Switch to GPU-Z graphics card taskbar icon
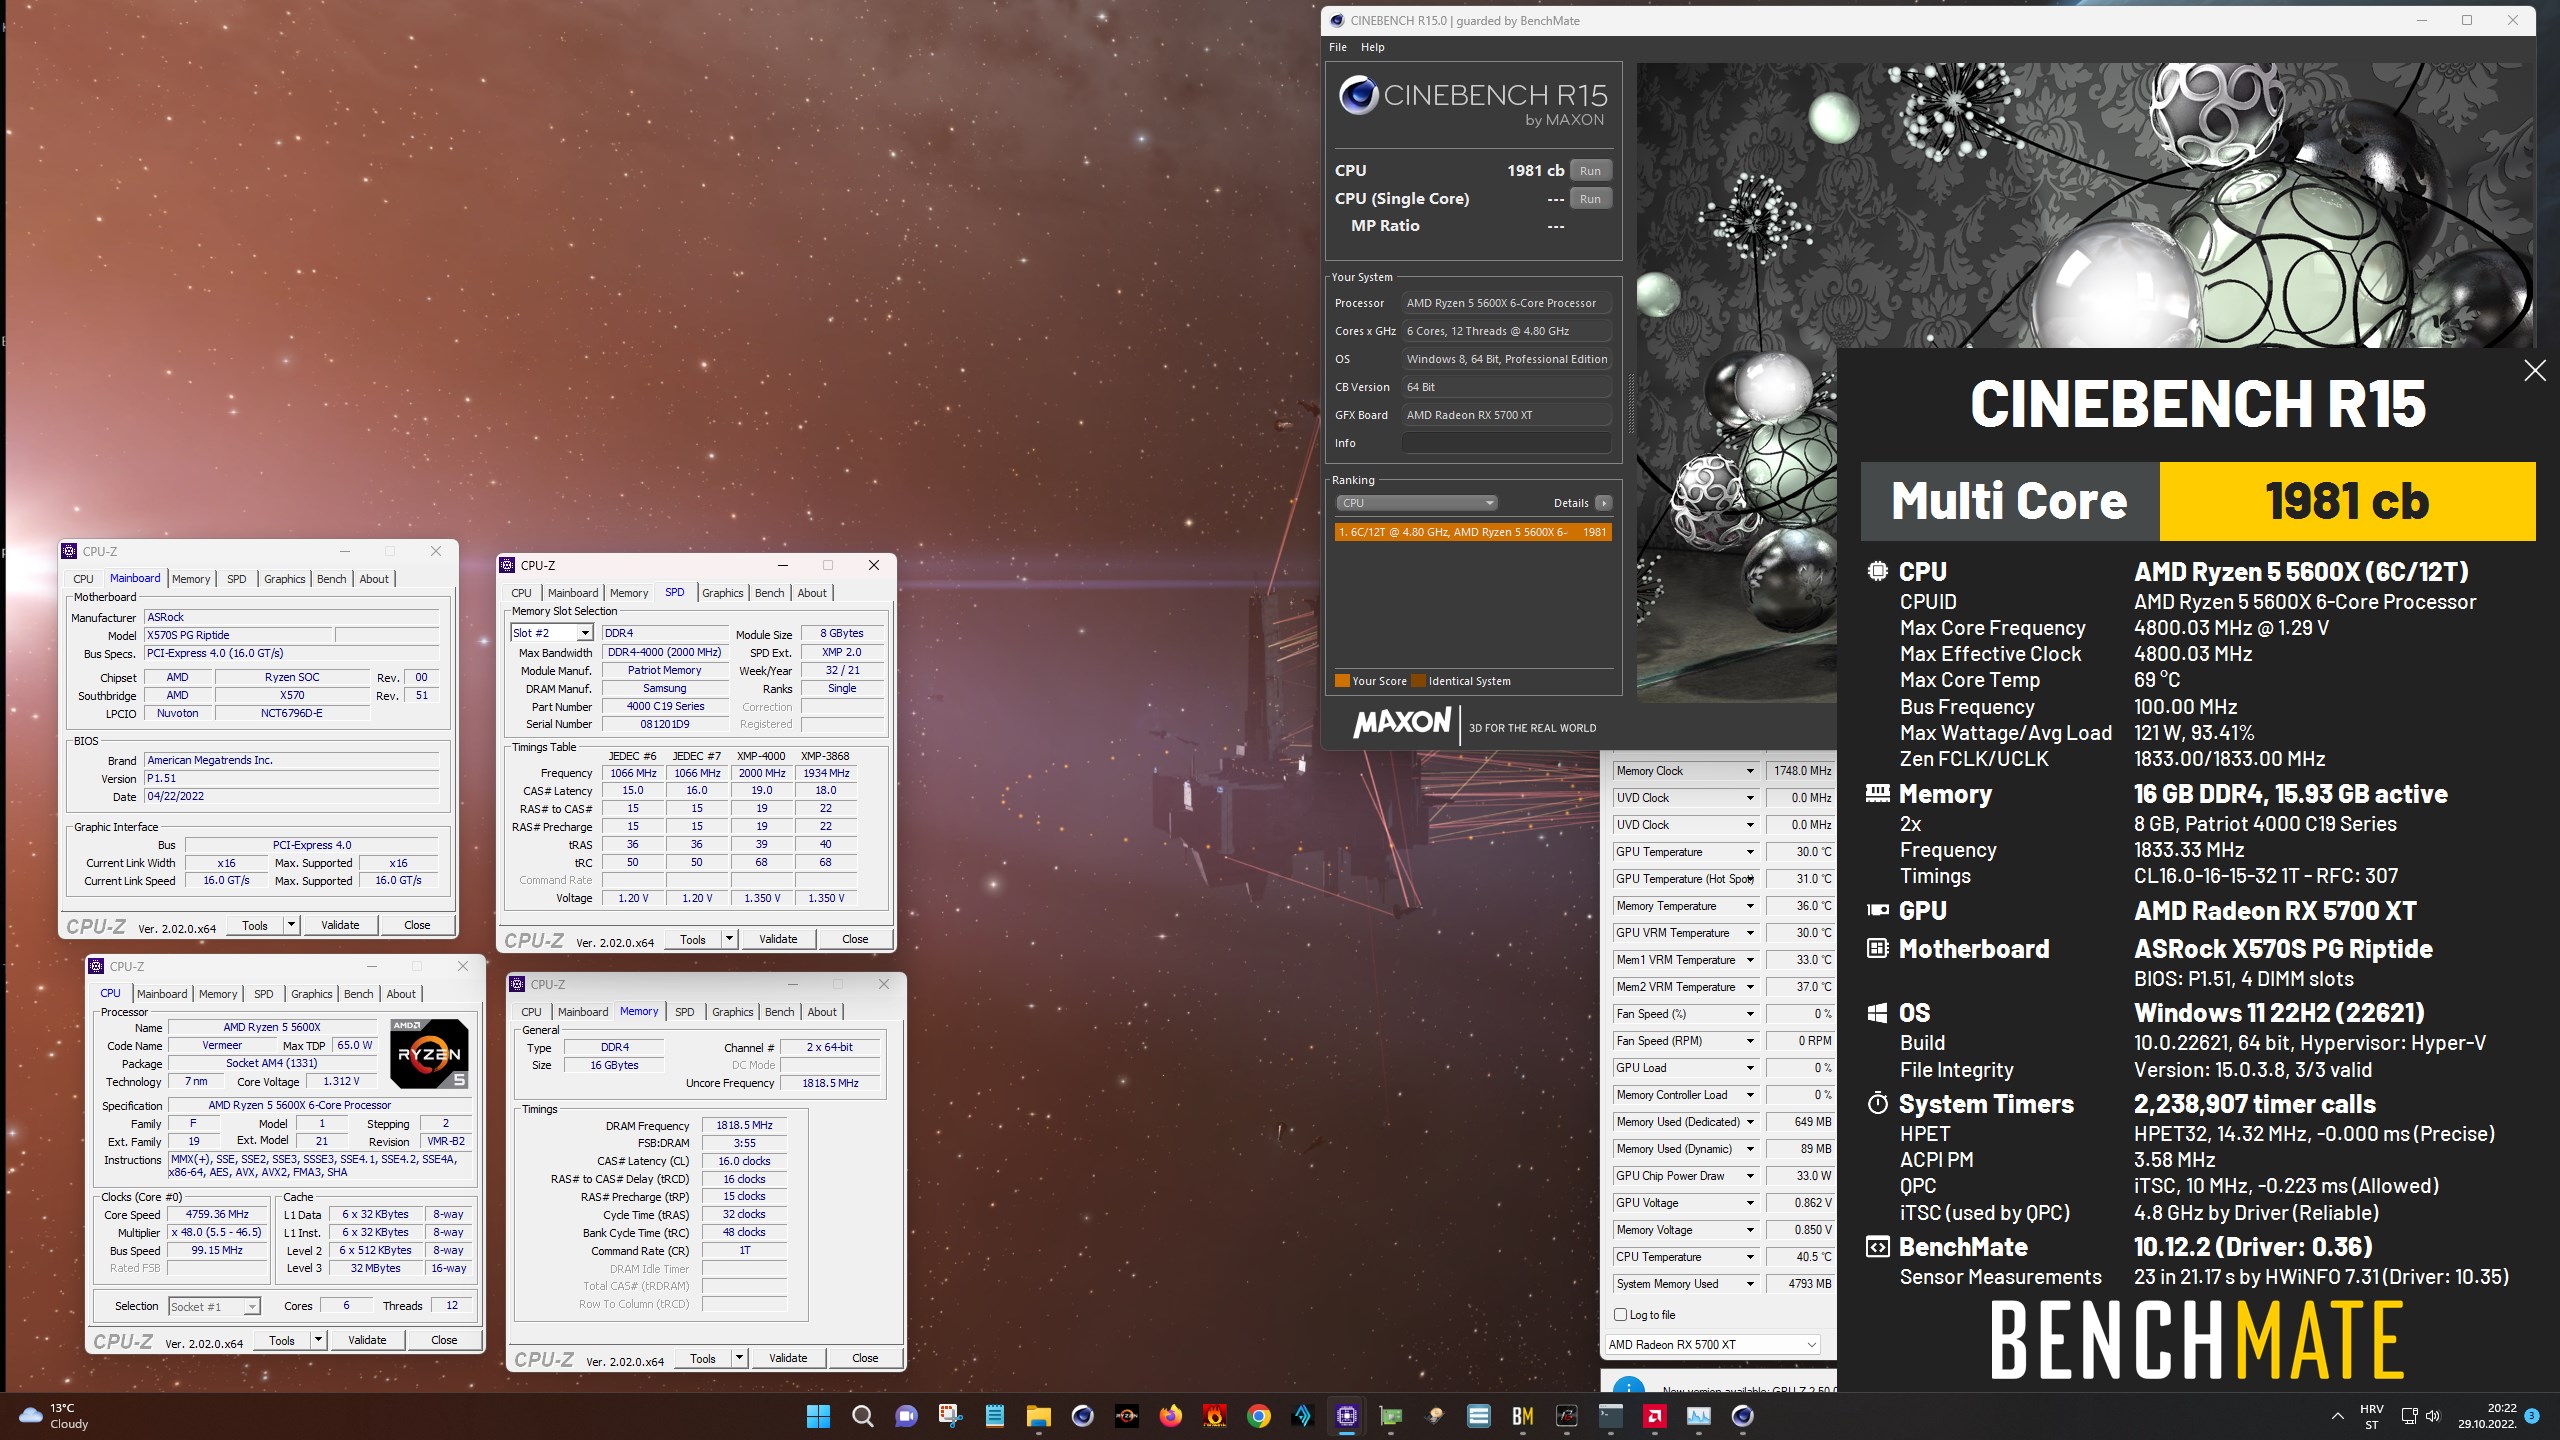Image resolution: width=2560 pixels, height=1440 pixels. [x=1390, y=1416]
